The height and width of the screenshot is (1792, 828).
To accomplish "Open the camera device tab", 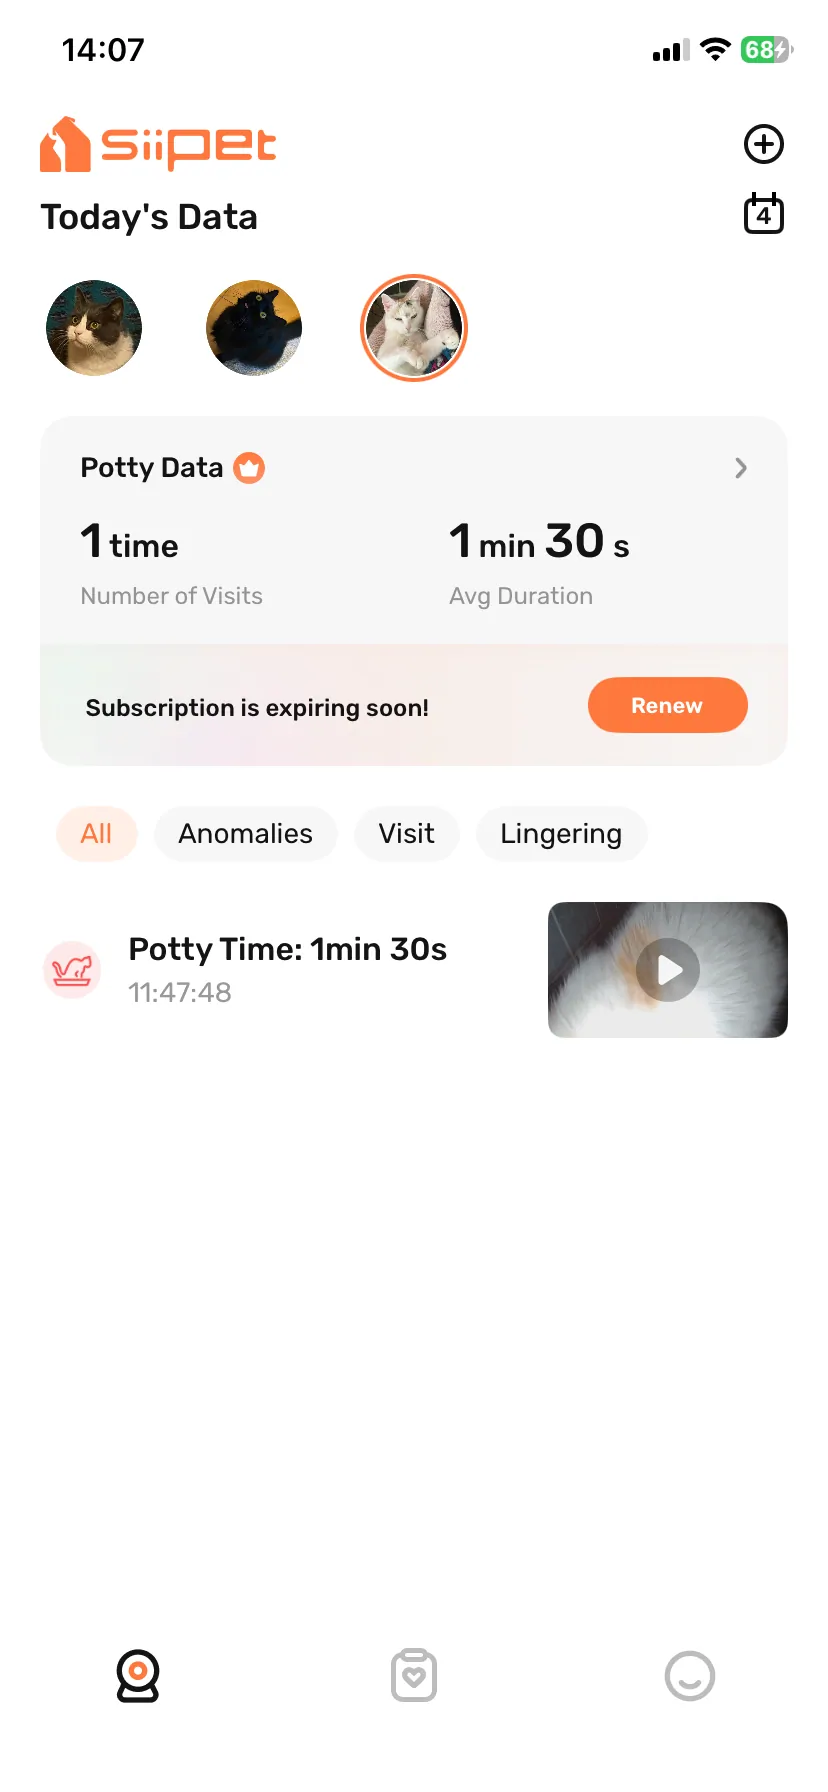I will point(138,1676).
